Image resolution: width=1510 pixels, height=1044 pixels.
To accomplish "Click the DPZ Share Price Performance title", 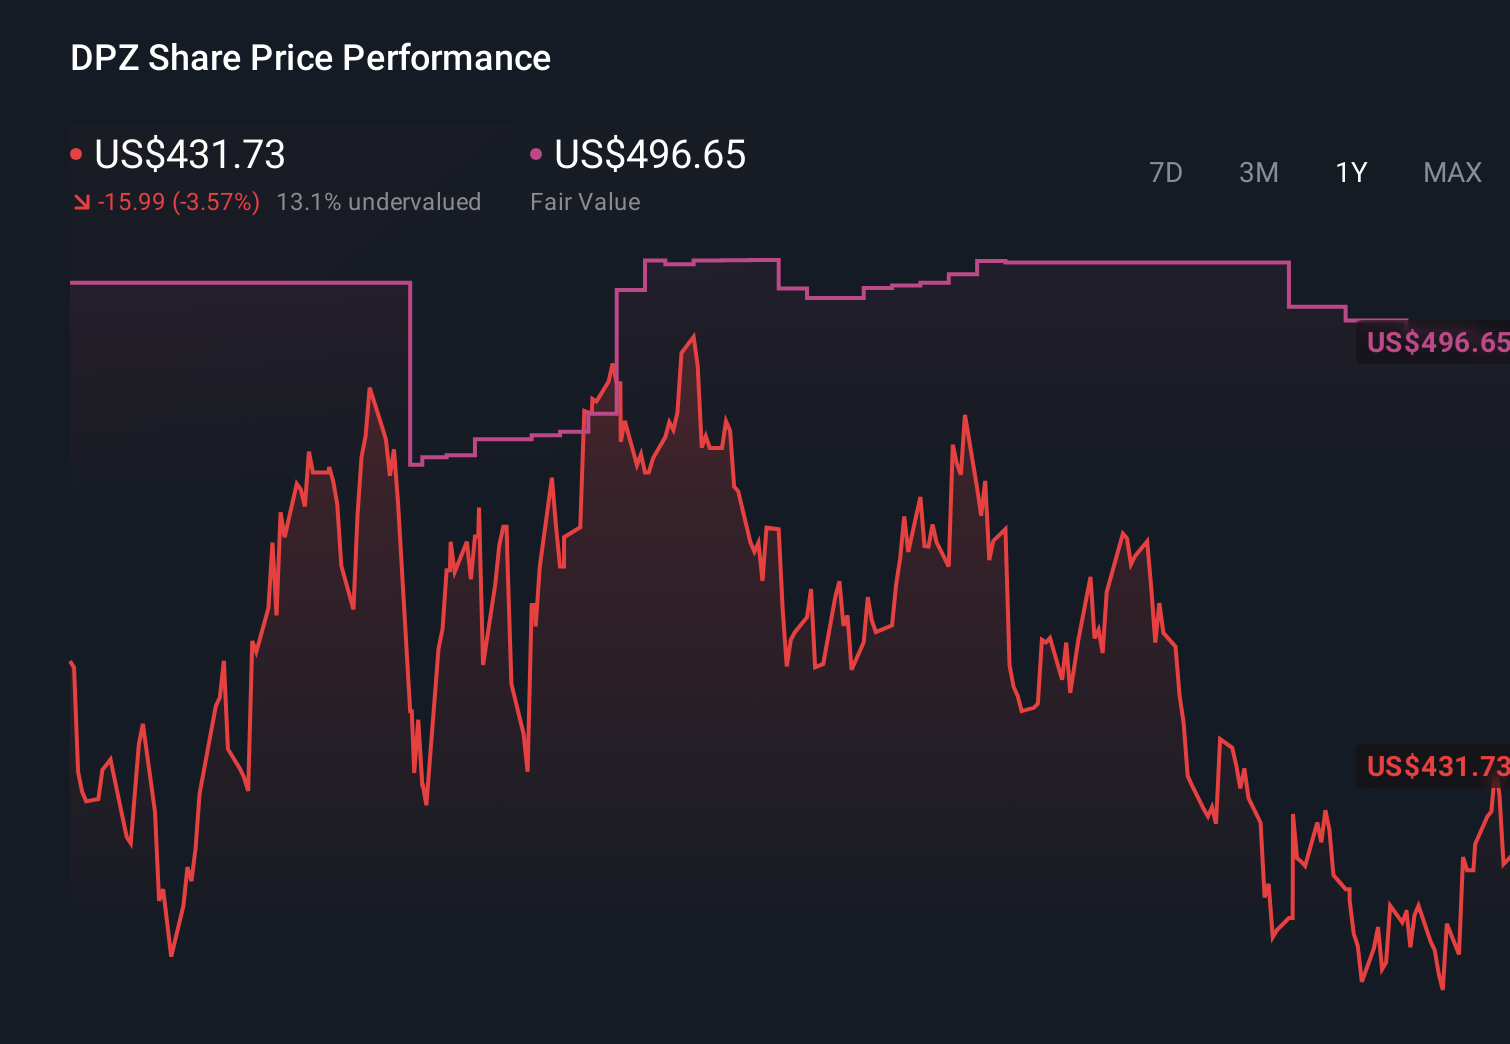I will click(x=309, y=58).
